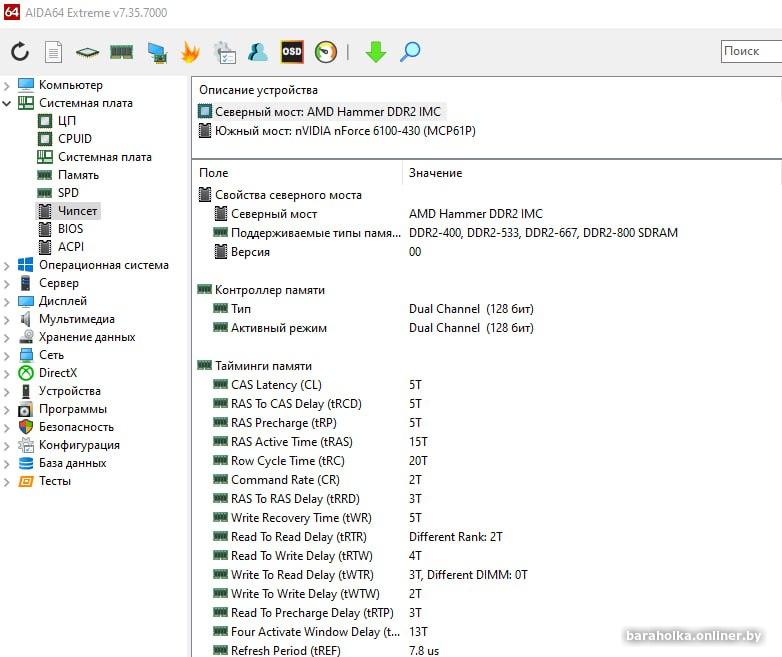Click the network monitor toolbar icon
Image resolution: width=782 pixels, height=657 pixels.
157,52
